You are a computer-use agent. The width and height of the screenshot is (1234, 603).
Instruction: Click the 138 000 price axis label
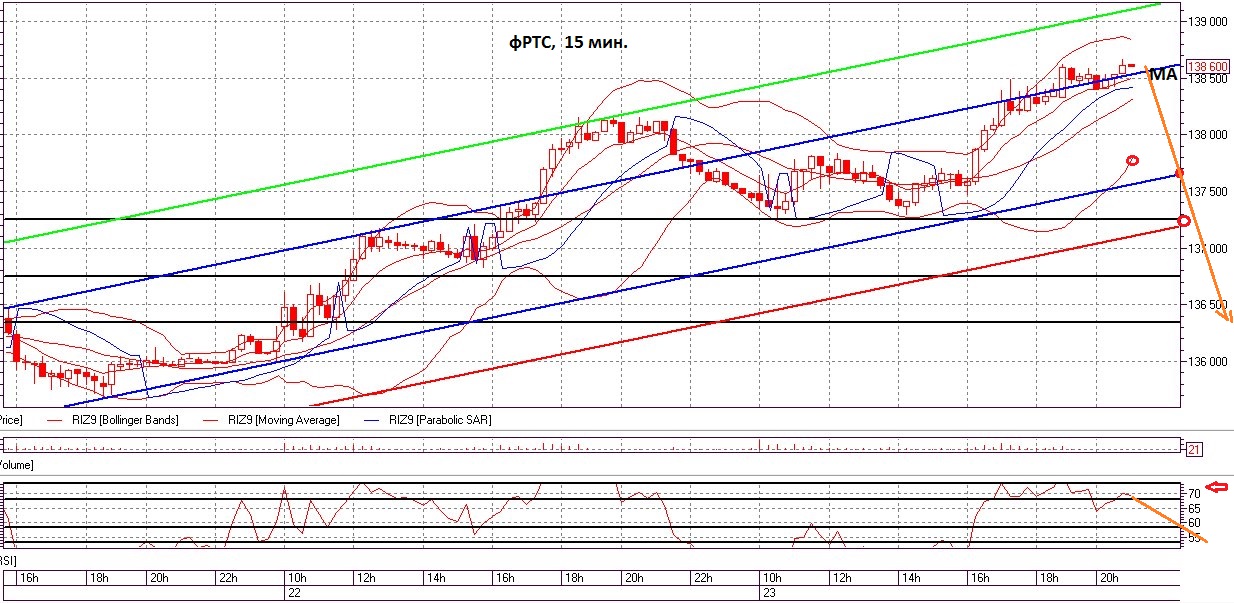coord(1207,135)
